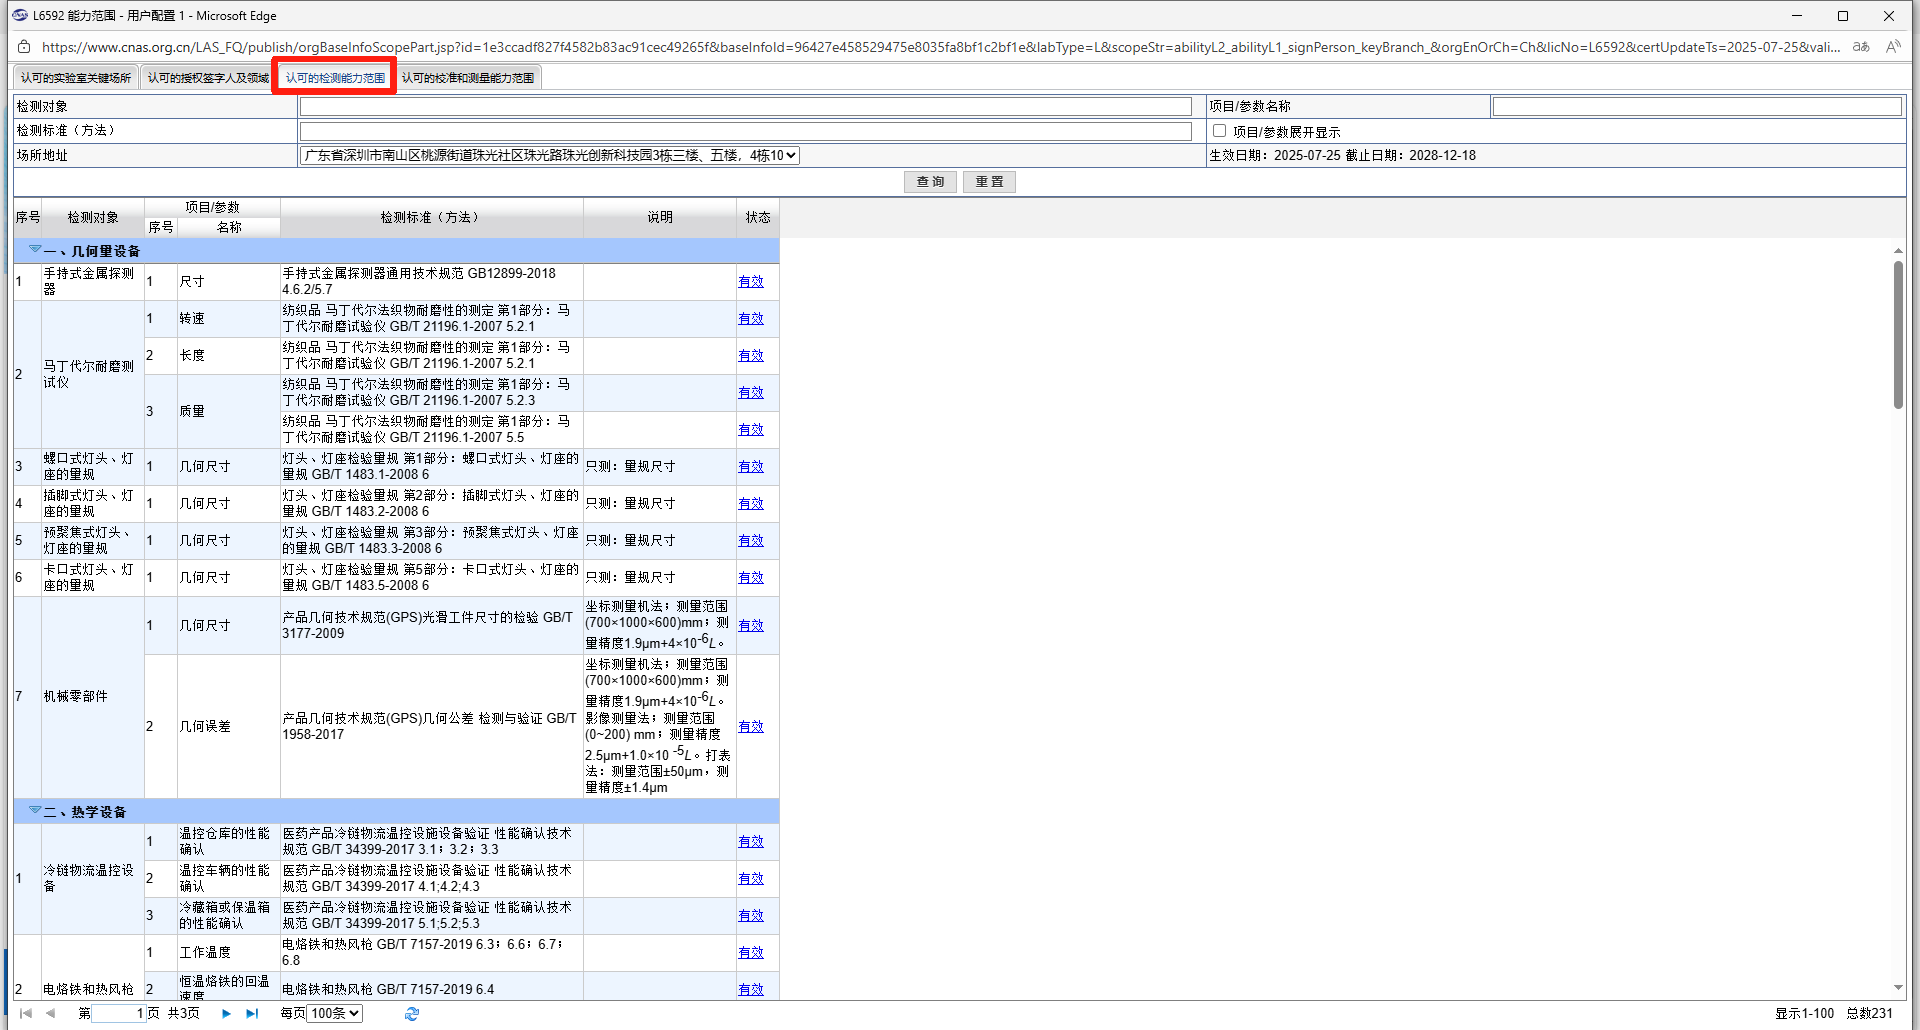Screen dimensions: 1920x1030
Task: Go to the first results page
Action: click(26, 1013)
